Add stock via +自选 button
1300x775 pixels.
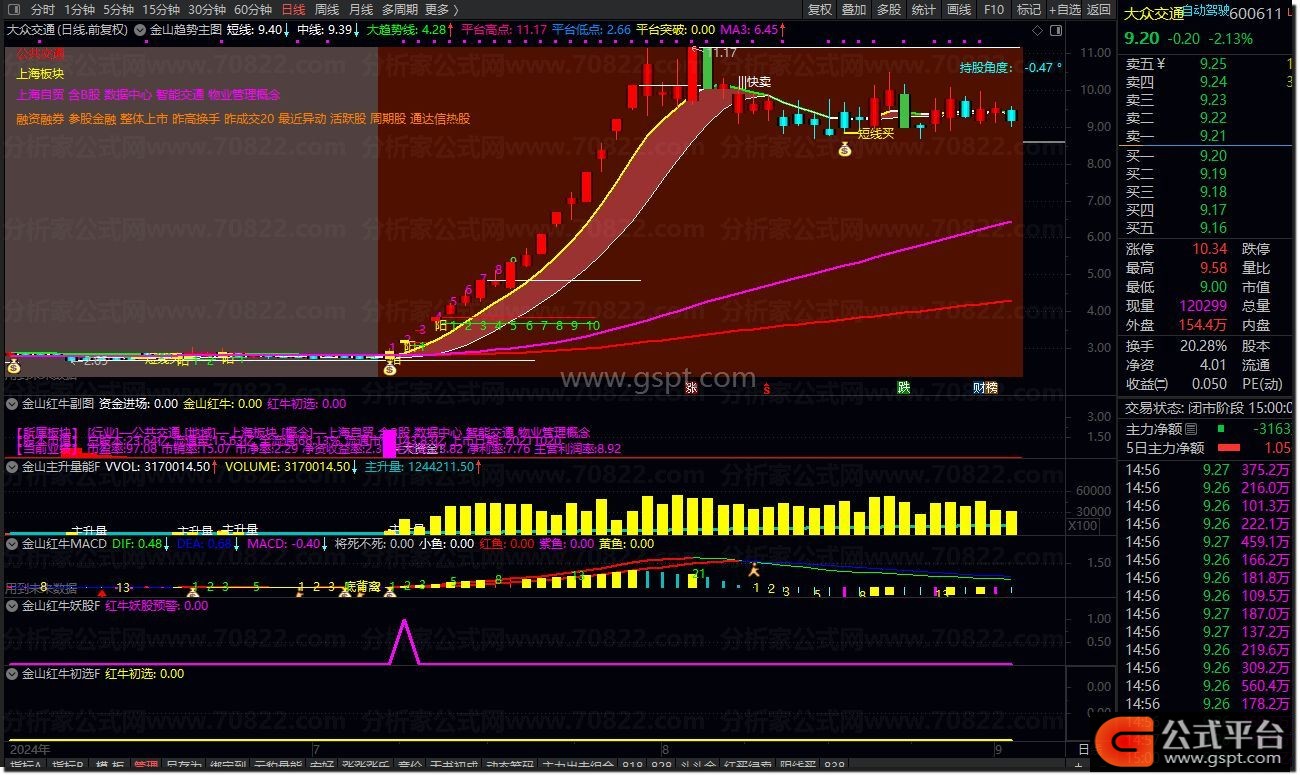(1064, 9)
